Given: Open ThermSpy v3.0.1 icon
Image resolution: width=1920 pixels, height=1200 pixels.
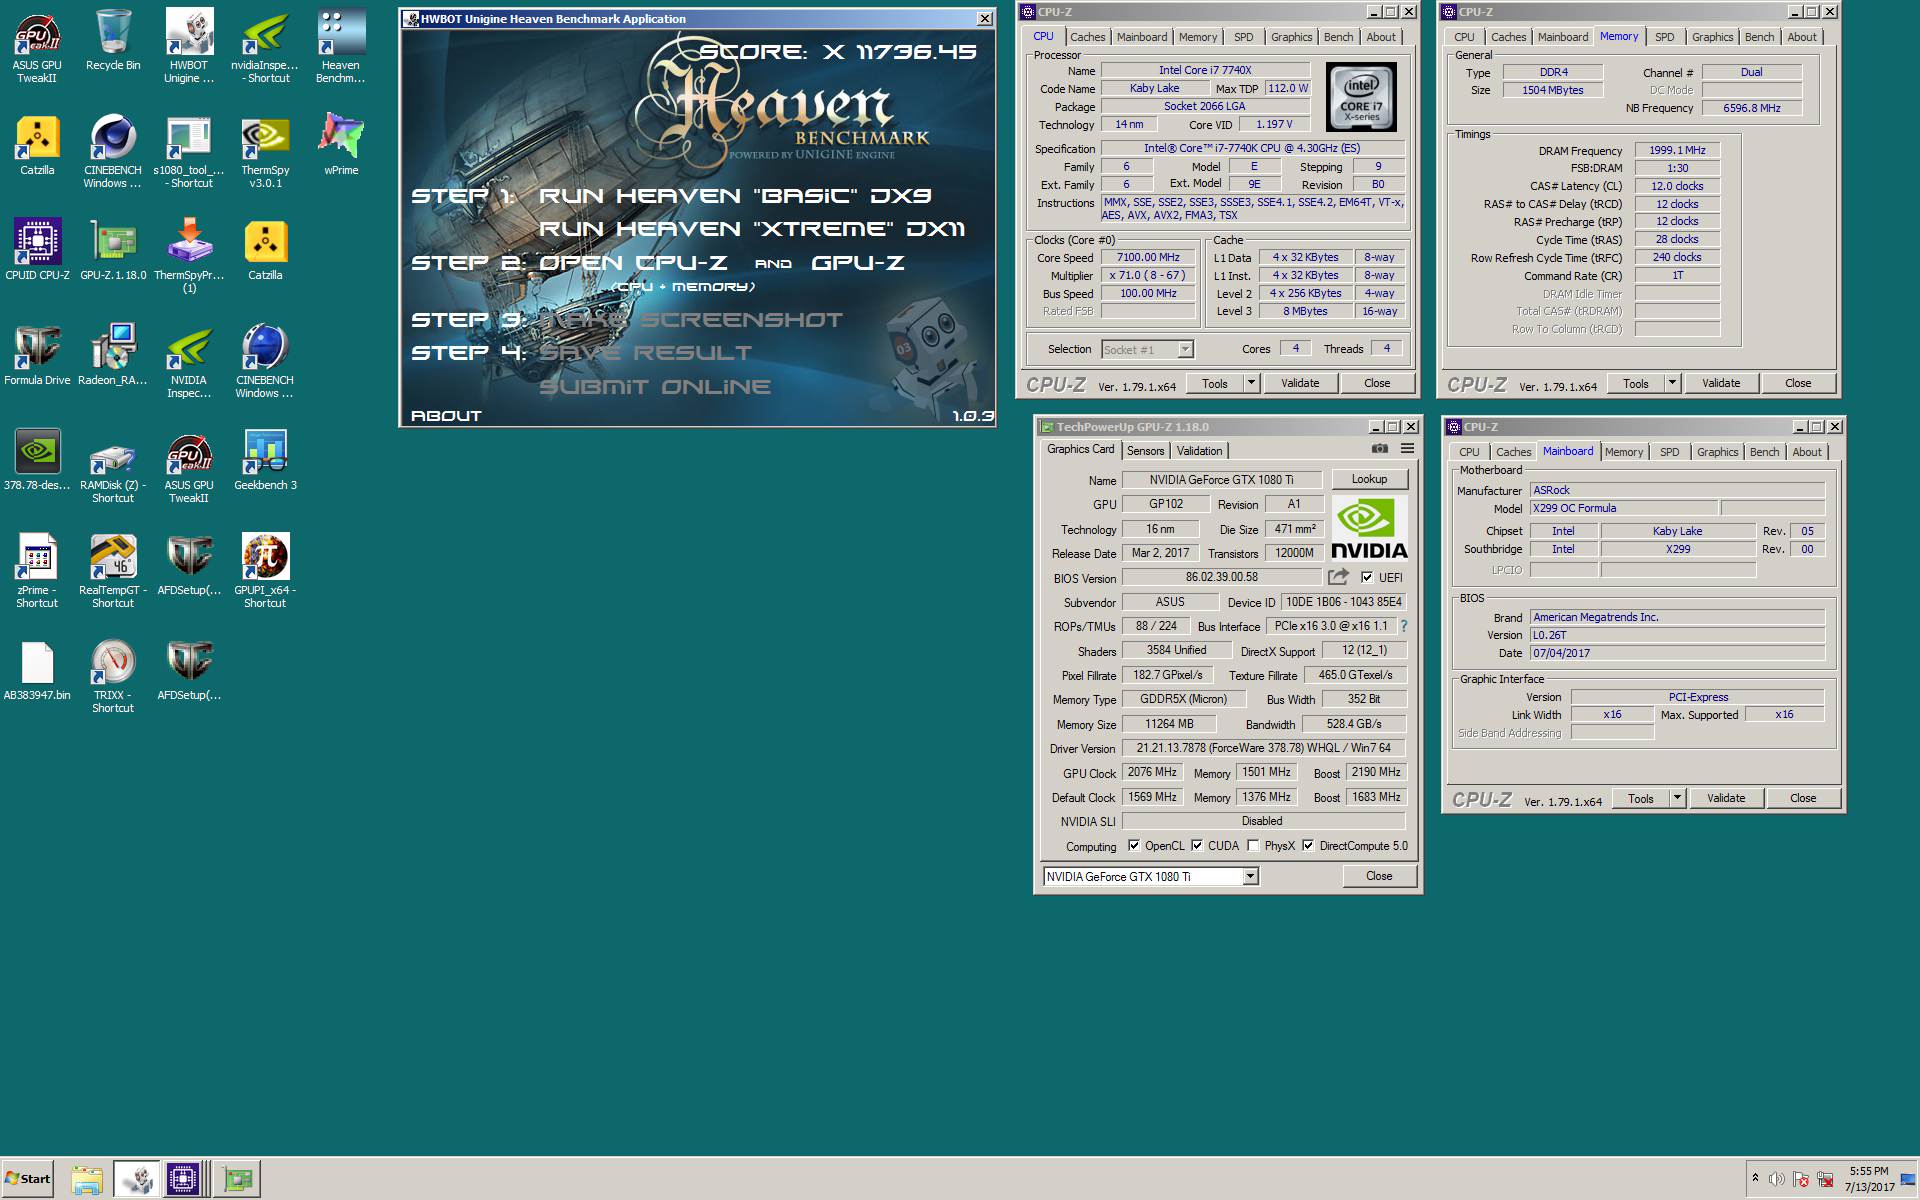Looking at the screenshot, I should coord(265,152).
